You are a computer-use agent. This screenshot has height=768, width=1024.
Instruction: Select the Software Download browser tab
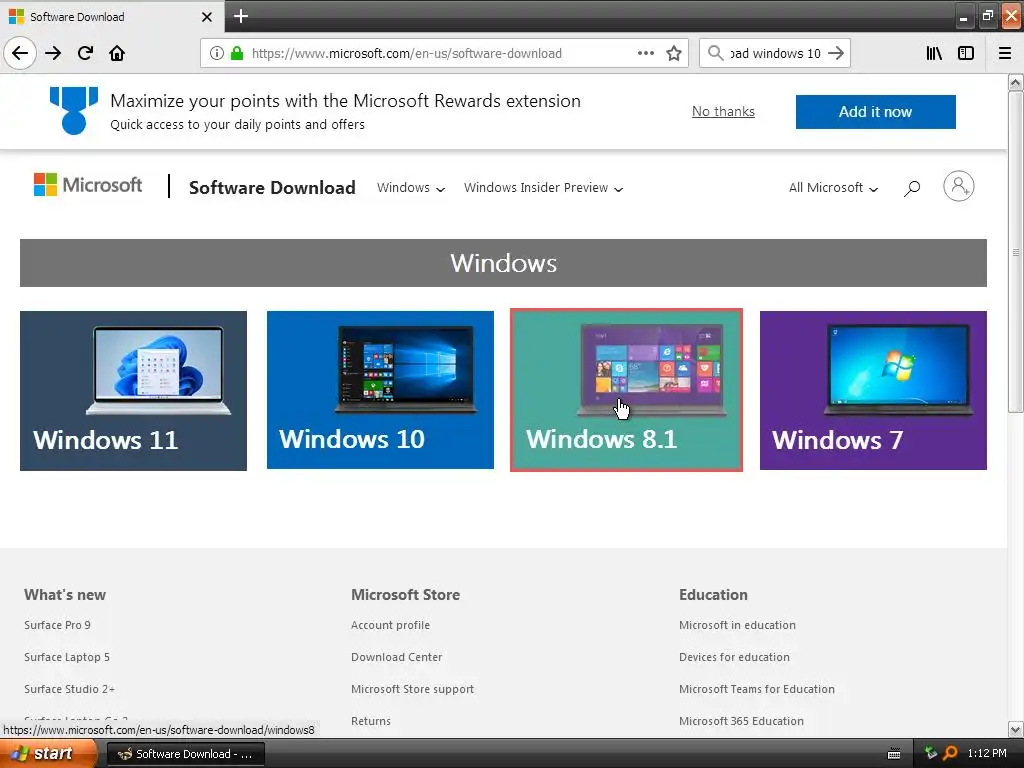(111, 16)
